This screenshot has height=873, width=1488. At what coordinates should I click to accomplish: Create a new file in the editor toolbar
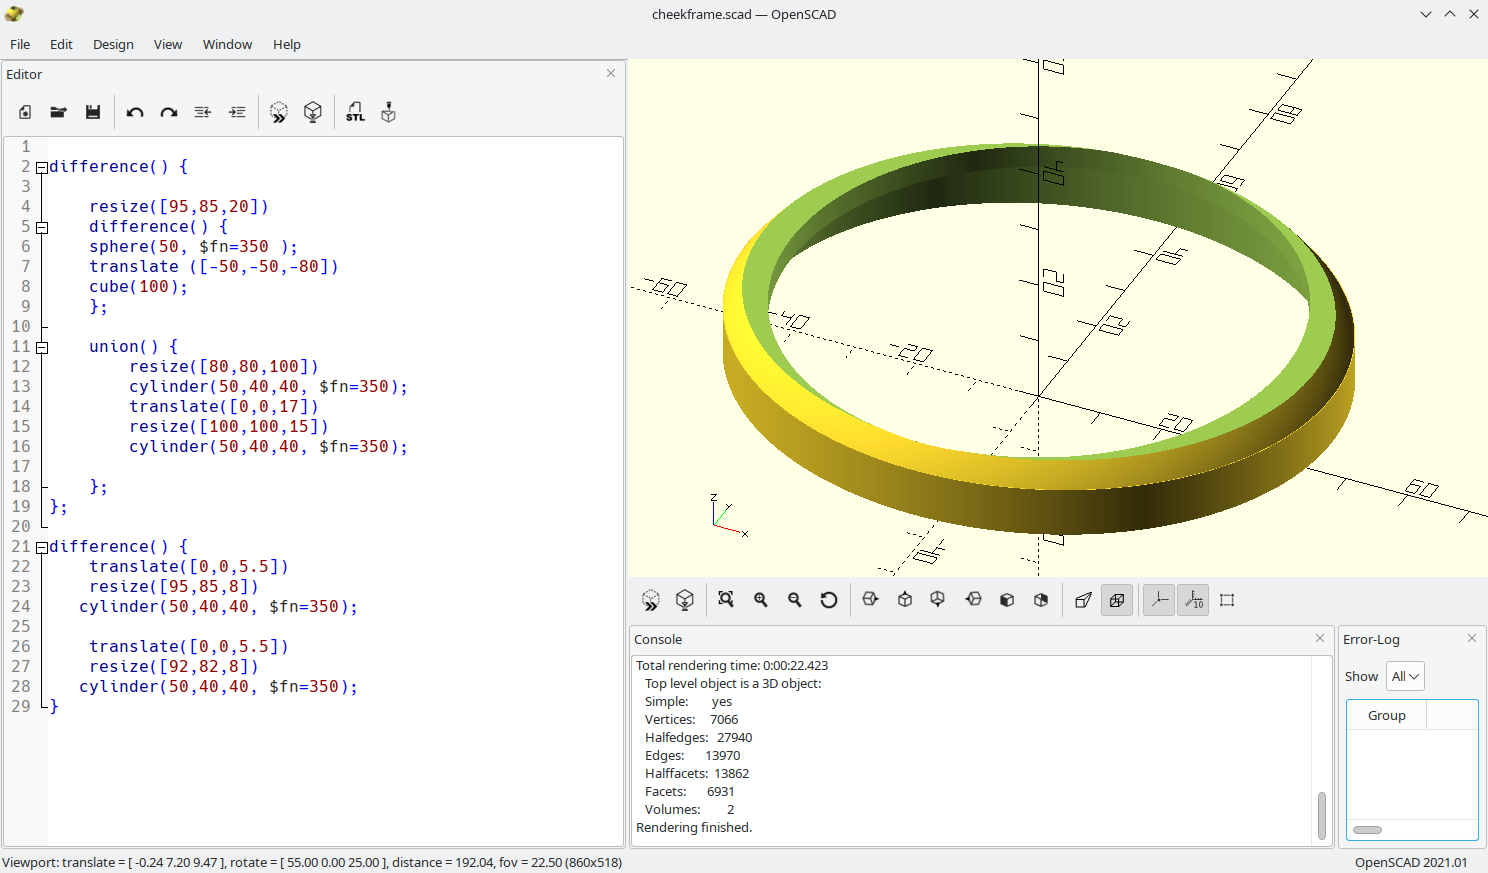click(x=24, y=112)
